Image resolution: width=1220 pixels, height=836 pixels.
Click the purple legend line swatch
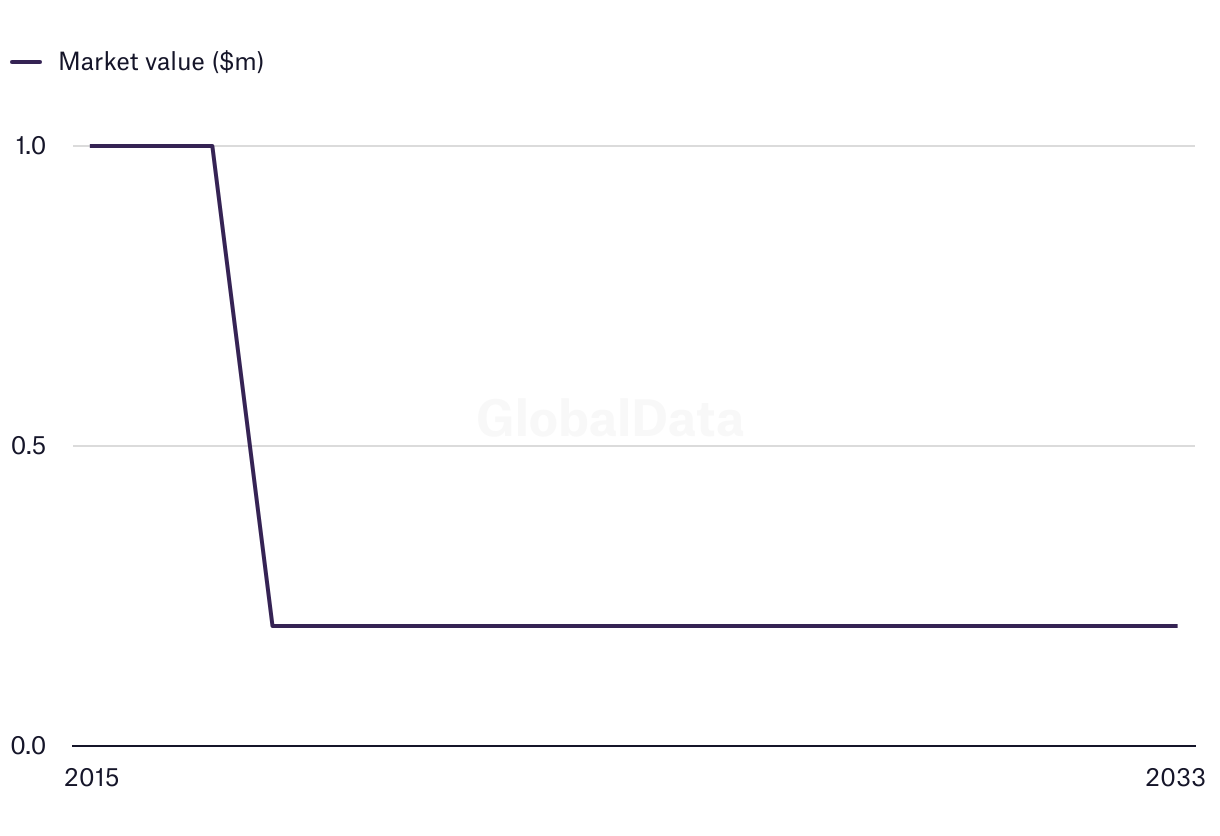click(x=26, y=62)
